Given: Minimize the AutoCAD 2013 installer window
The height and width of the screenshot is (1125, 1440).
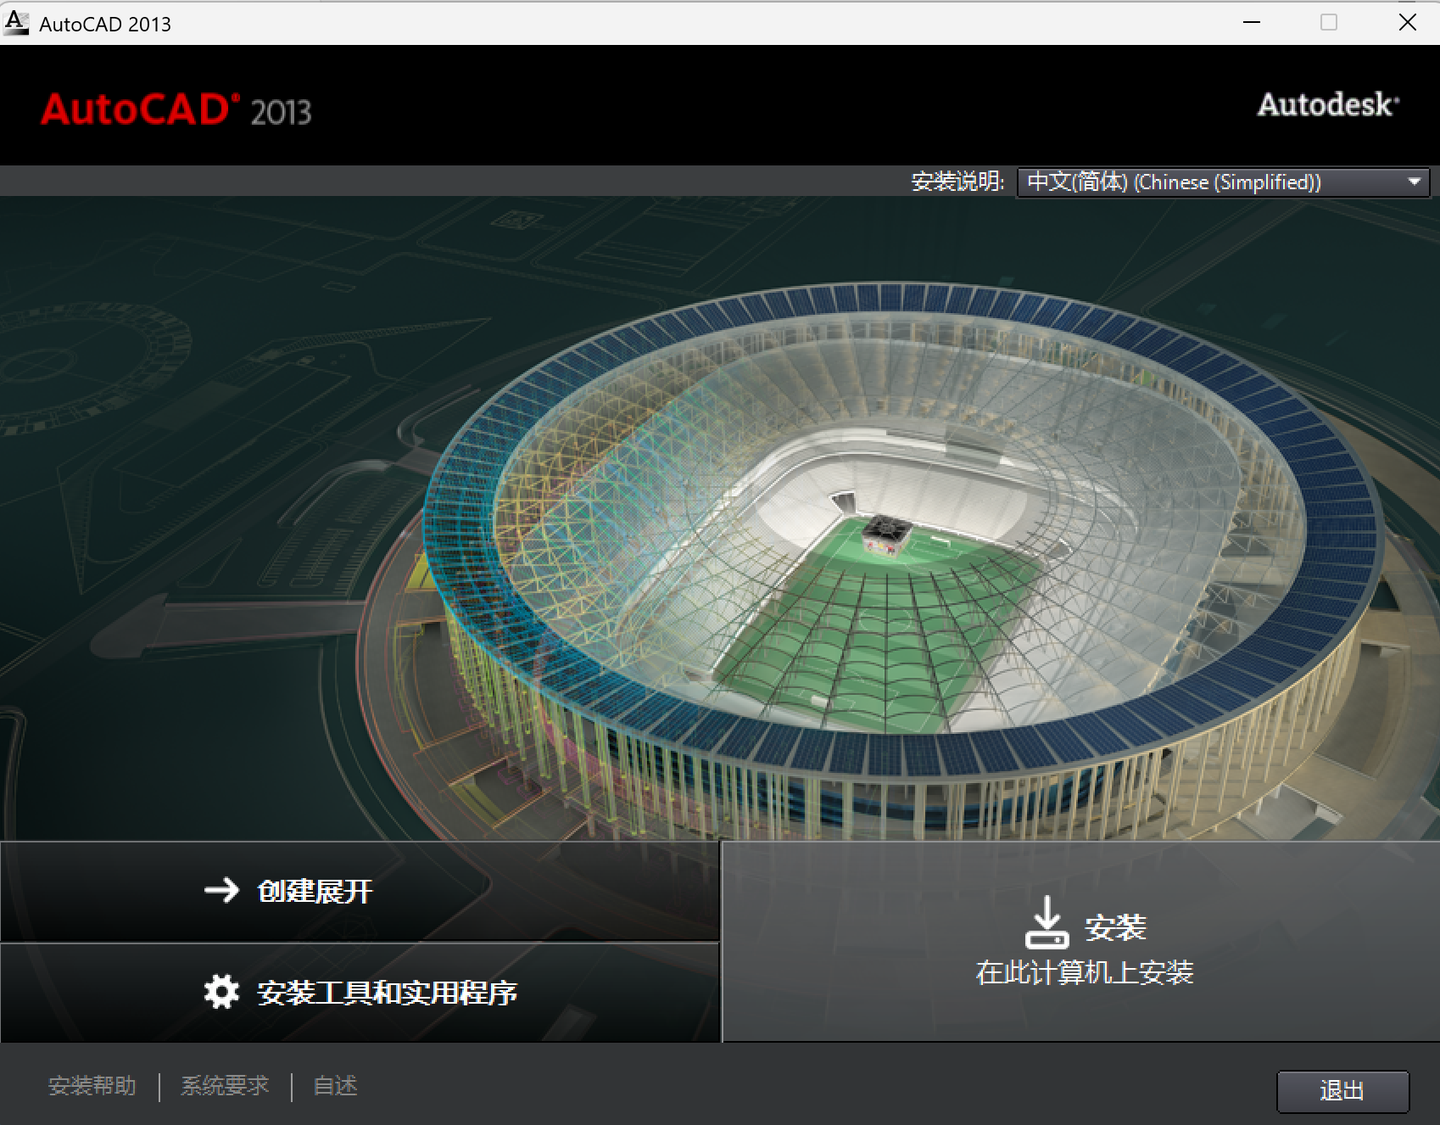Looking at the screenshot, I should tap(1251, 22).
